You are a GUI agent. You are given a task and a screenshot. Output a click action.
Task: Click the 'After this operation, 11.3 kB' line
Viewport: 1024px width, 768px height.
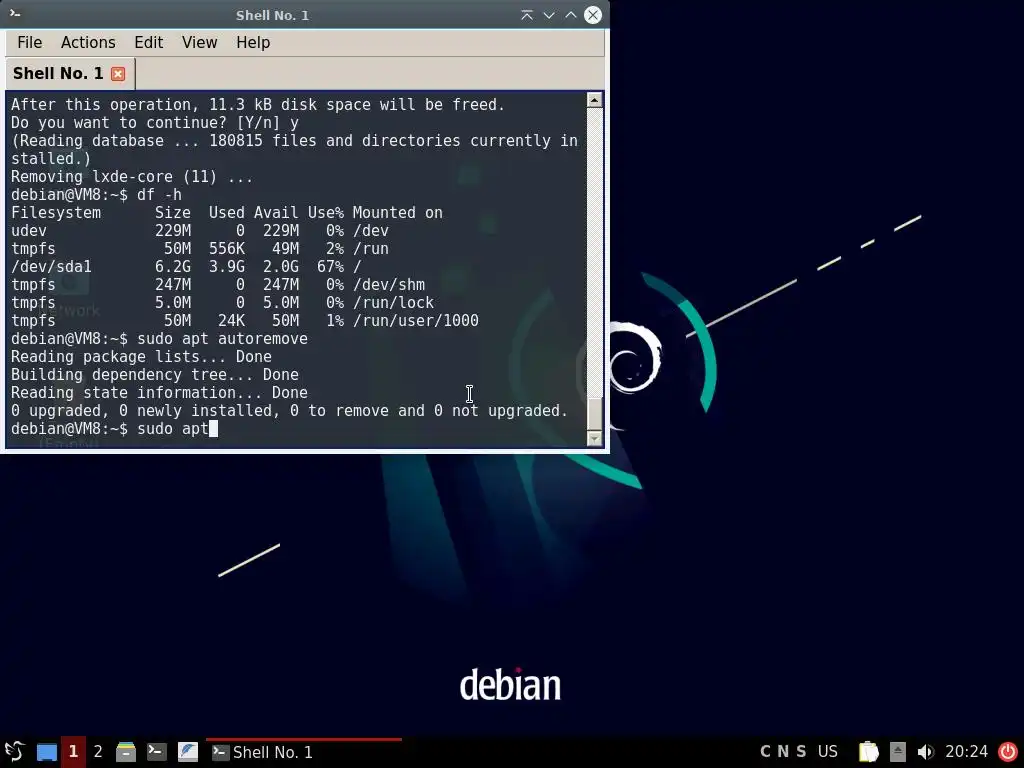pyautogui.click(x=258, y=104)
